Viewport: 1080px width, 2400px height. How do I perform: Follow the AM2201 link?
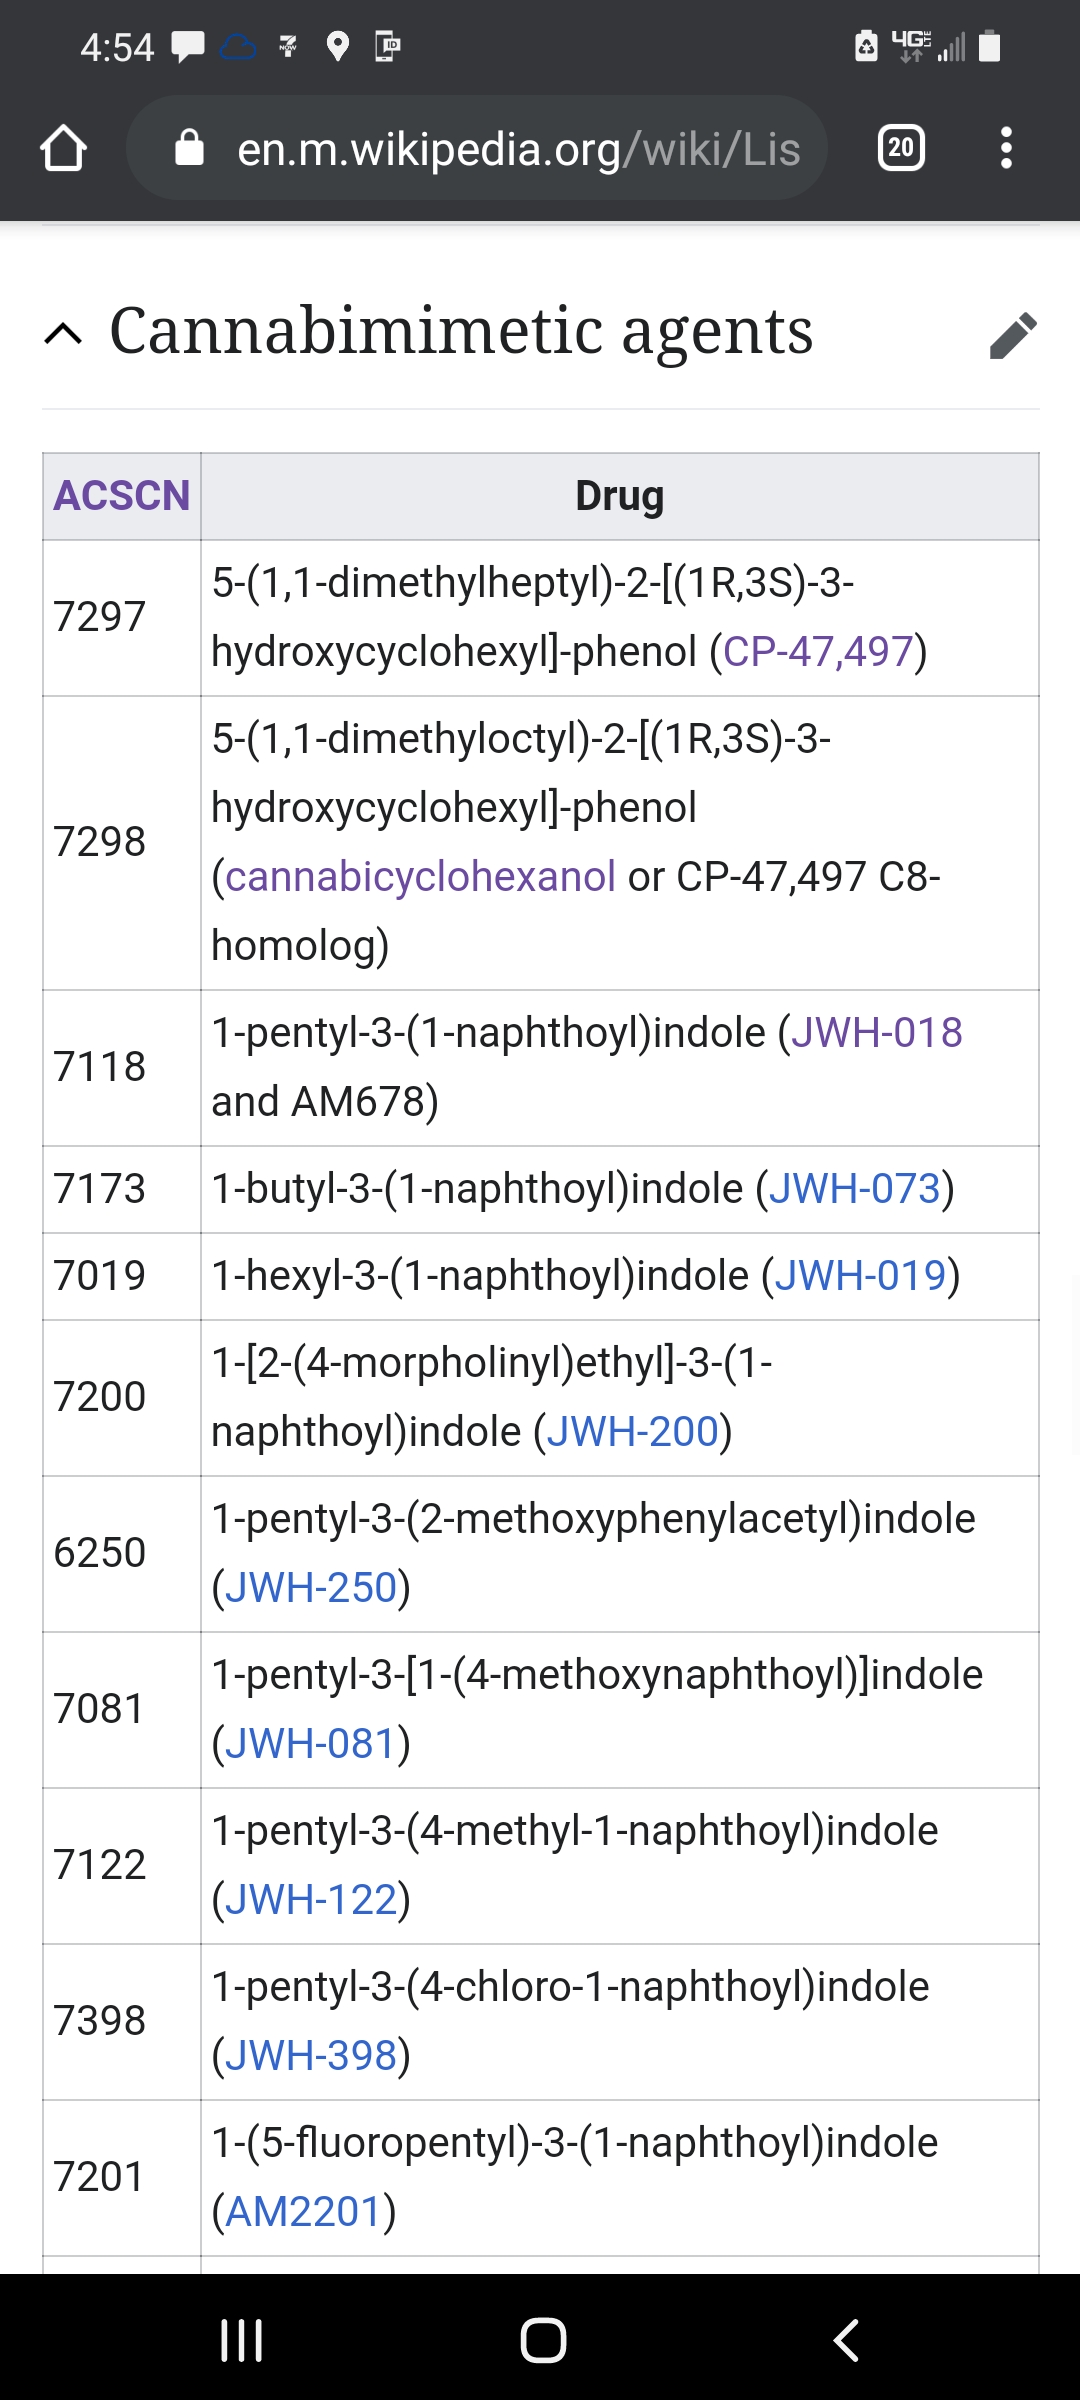point(304,2212)
